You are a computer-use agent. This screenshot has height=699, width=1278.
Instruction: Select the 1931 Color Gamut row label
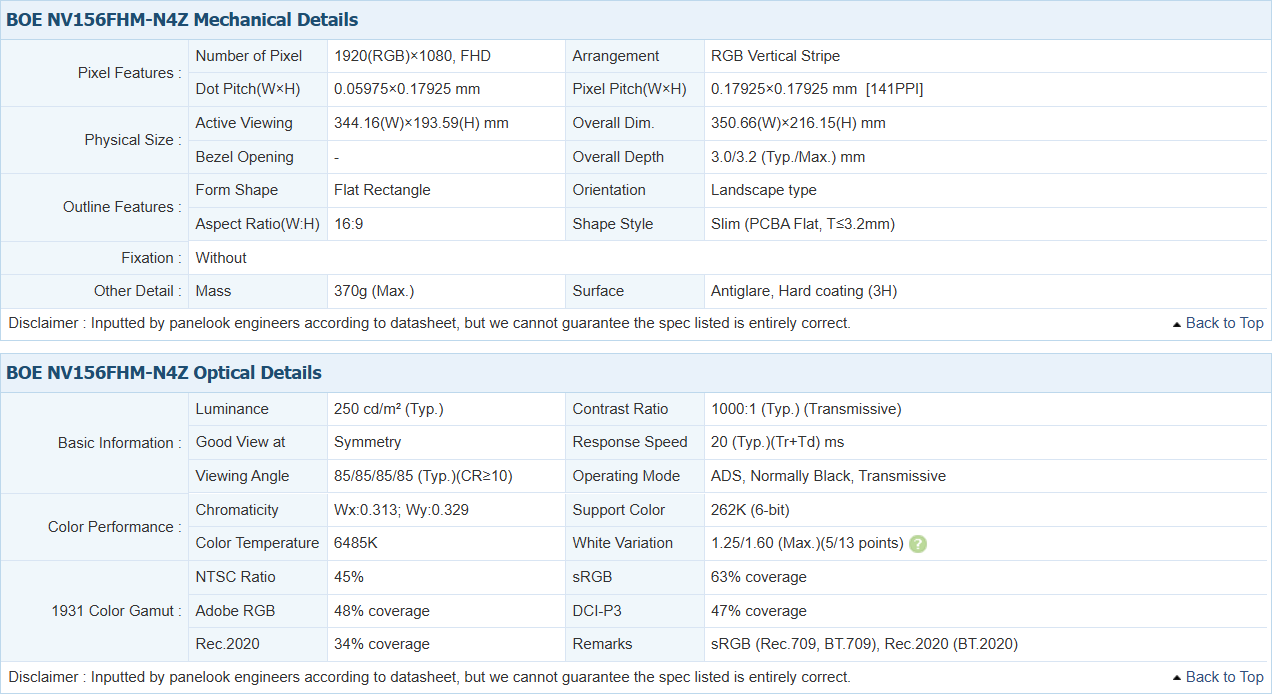[x=116, y=610]
